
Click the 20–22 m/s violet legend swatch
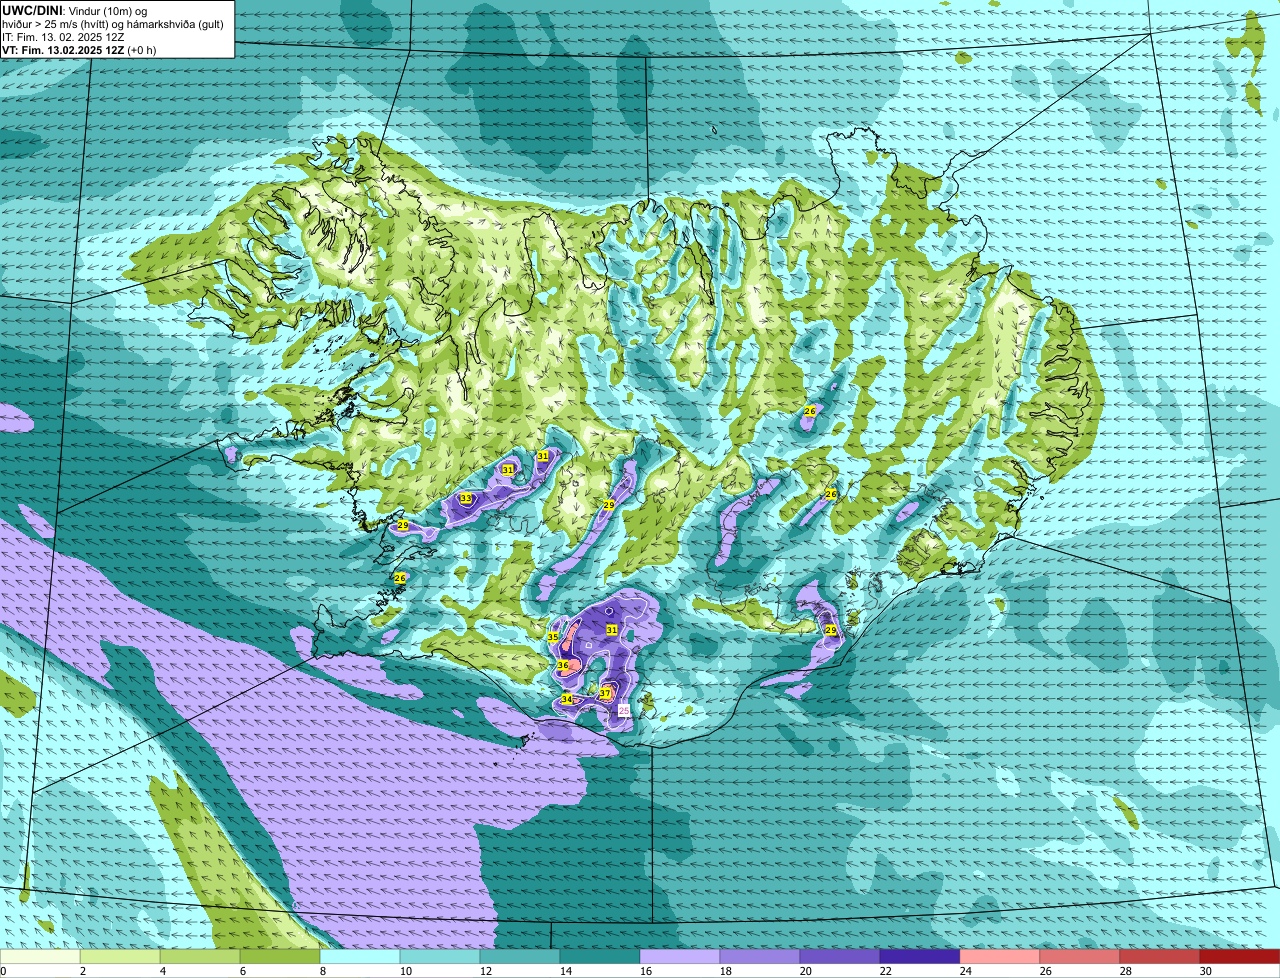click(x=840, y=957)
